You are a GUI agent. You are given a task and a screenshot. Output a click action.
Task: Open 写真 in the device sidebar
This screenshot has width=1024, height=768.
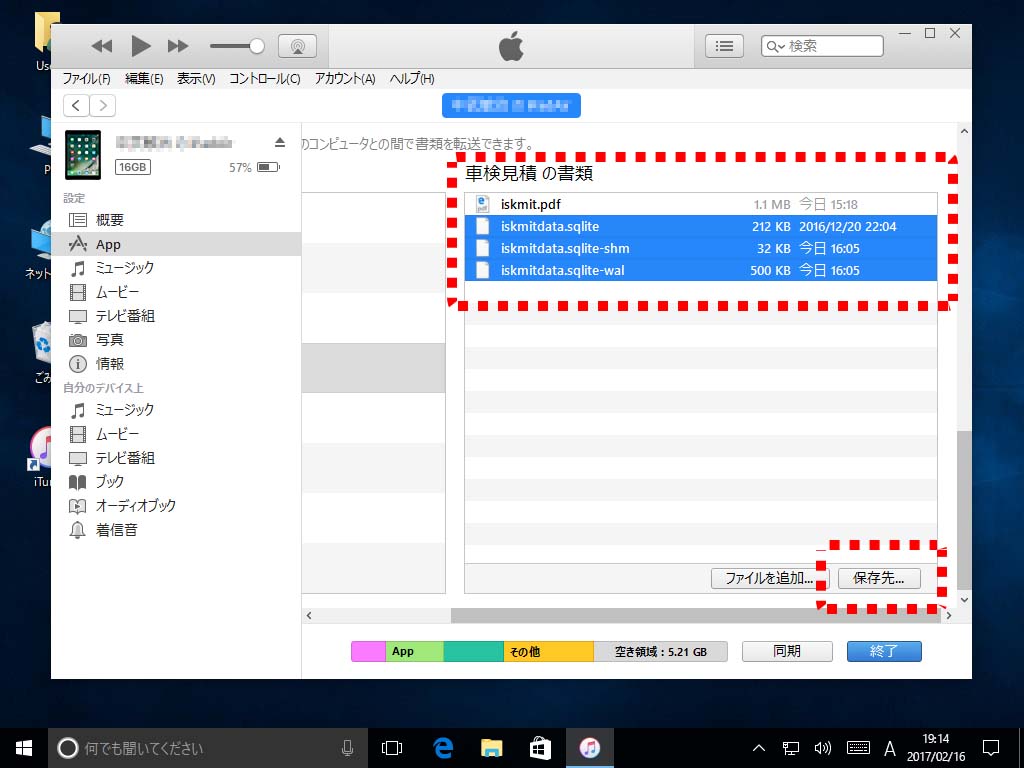[110, 340]
